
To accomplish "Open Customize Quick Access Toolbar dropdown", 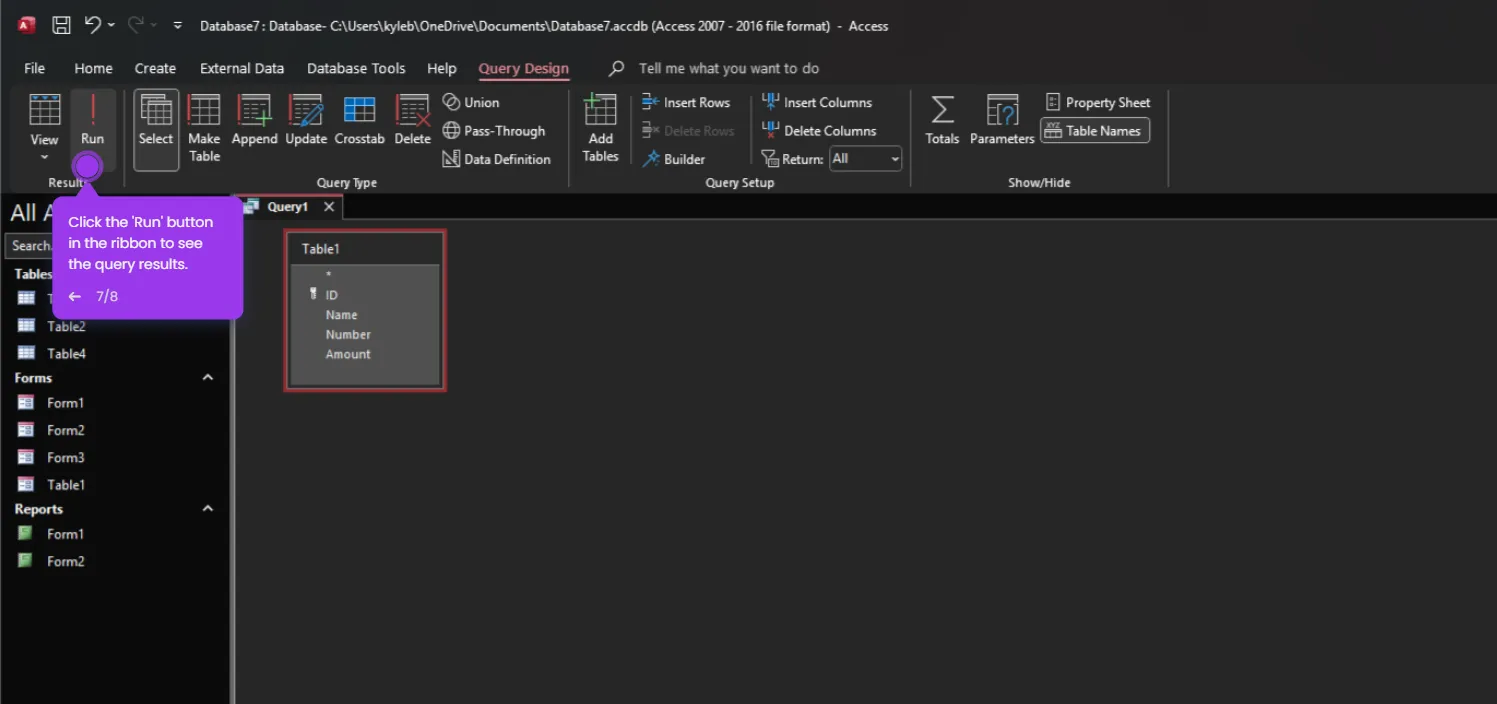I will click(178, 26).
